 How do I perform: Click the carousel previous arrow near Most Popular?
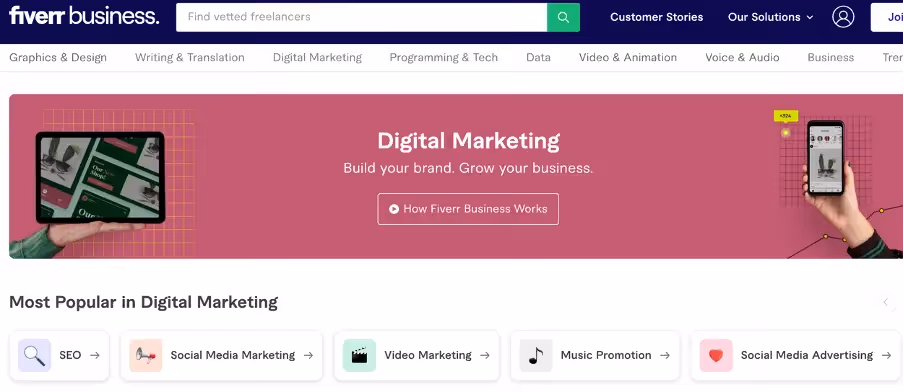[x=886, y=303]
